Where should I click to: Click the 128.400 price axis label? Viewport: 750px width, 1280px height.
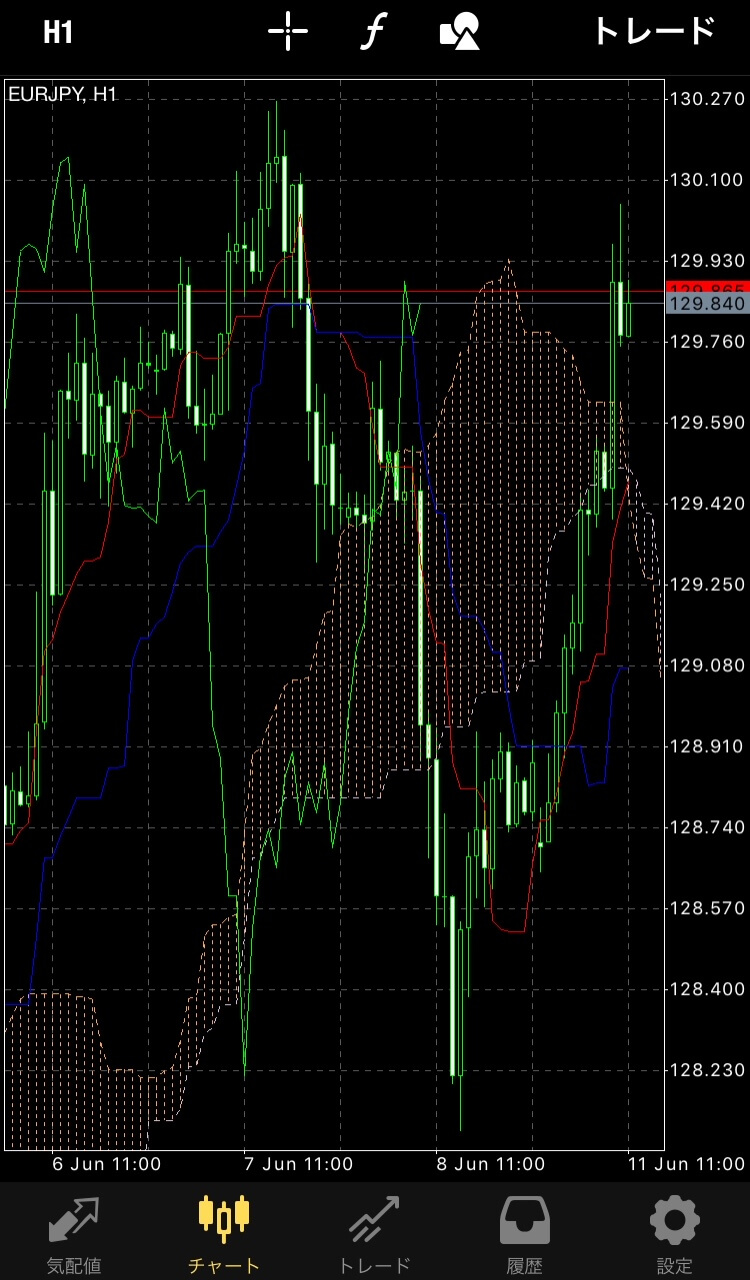click(x=707, y=990)
